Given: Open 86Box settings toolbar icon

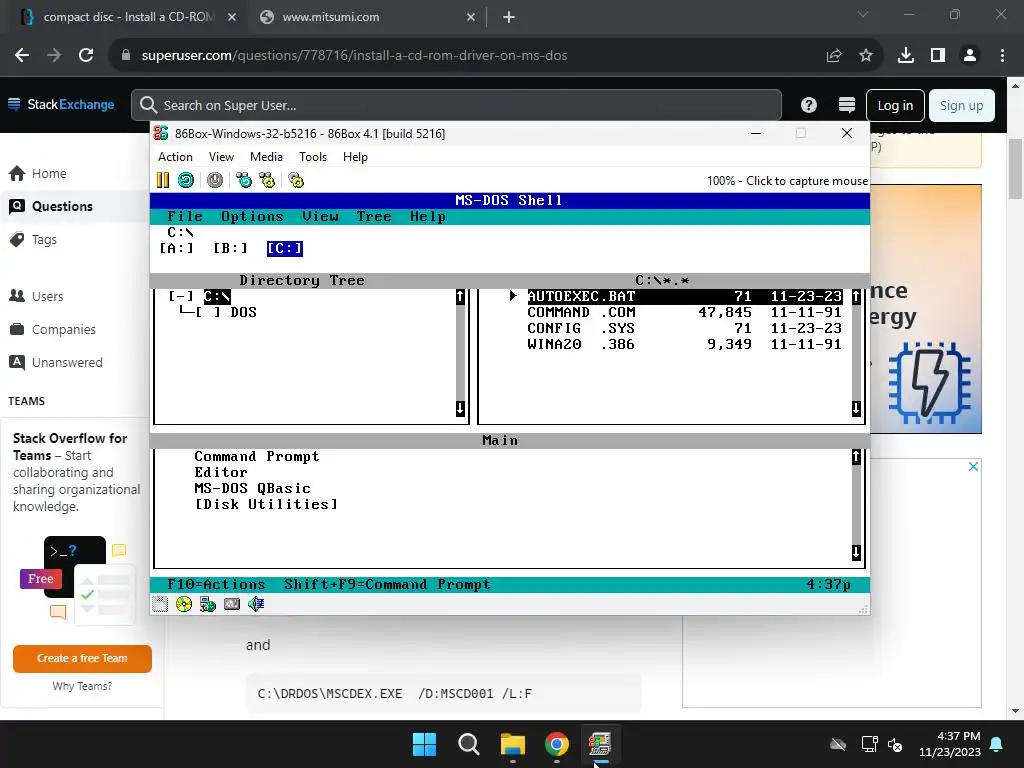Looking at the screenshot, I should (296, 180).
